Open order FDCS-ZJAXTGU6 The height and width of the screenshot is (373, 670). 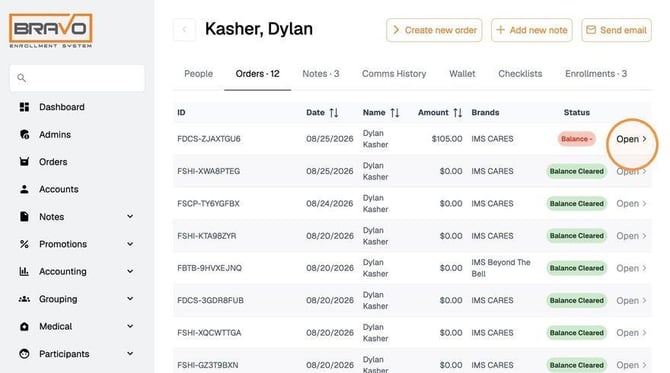(x=631, y=139)
